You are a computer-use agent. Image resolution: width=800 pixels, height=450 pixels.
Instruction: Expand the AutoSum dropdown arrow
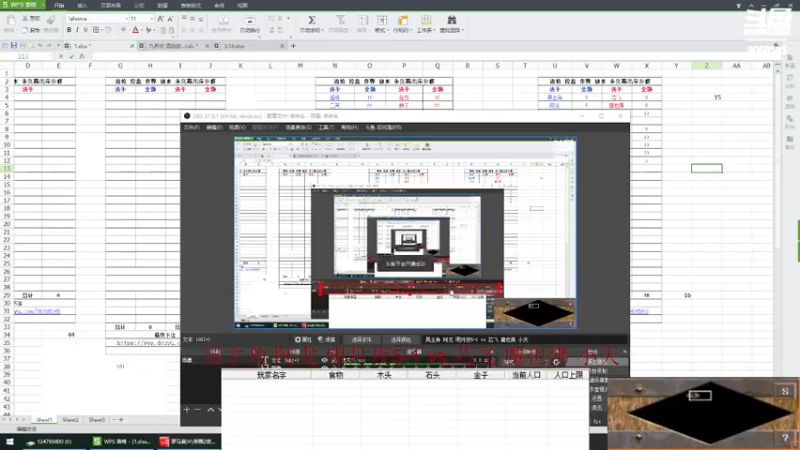click(323, 31)
